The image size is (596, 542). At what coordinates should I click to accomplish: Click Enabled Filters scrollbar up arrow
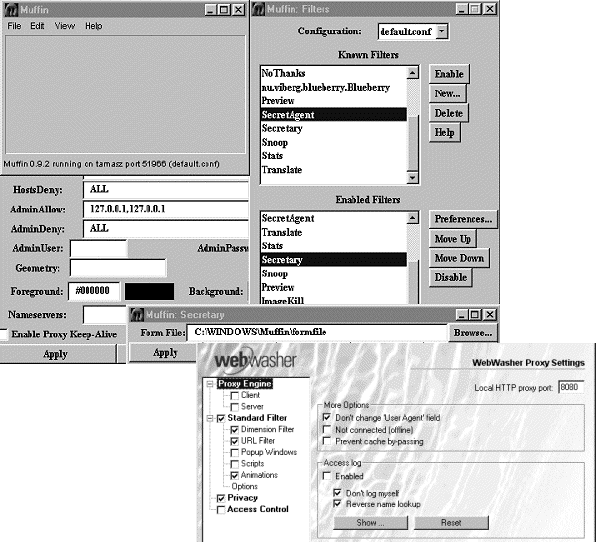[413, 218]
